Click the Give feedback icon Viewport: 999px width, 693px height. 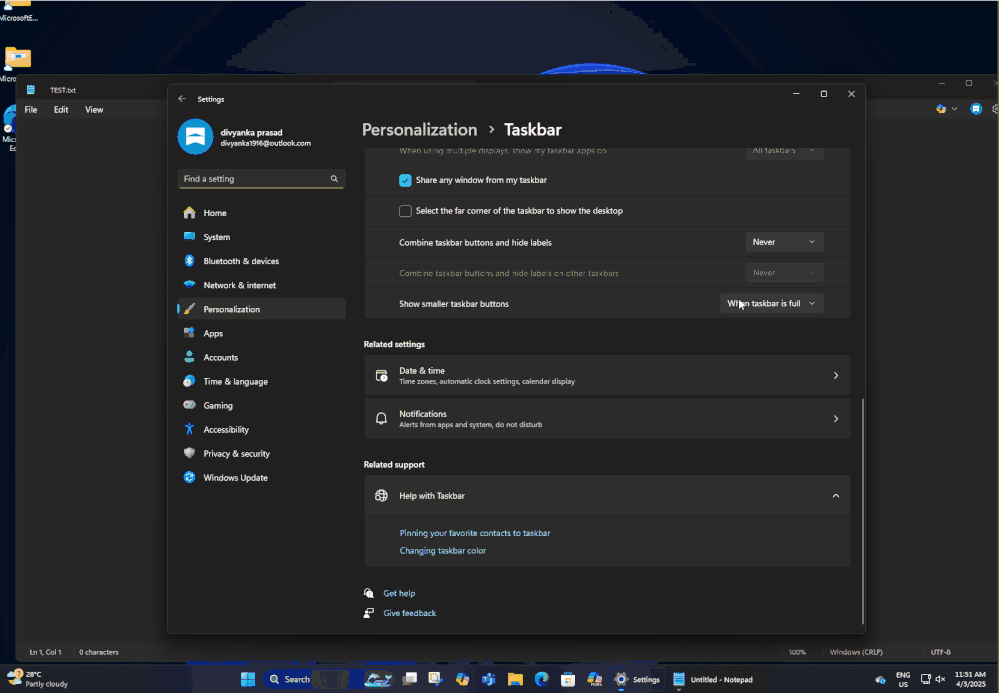pyautogui.click(x=369, y=613)
